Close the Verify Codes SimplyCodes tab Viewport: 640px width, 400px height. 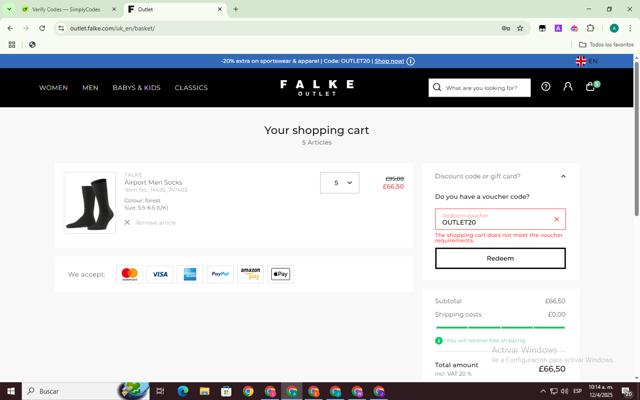[114, 9]
